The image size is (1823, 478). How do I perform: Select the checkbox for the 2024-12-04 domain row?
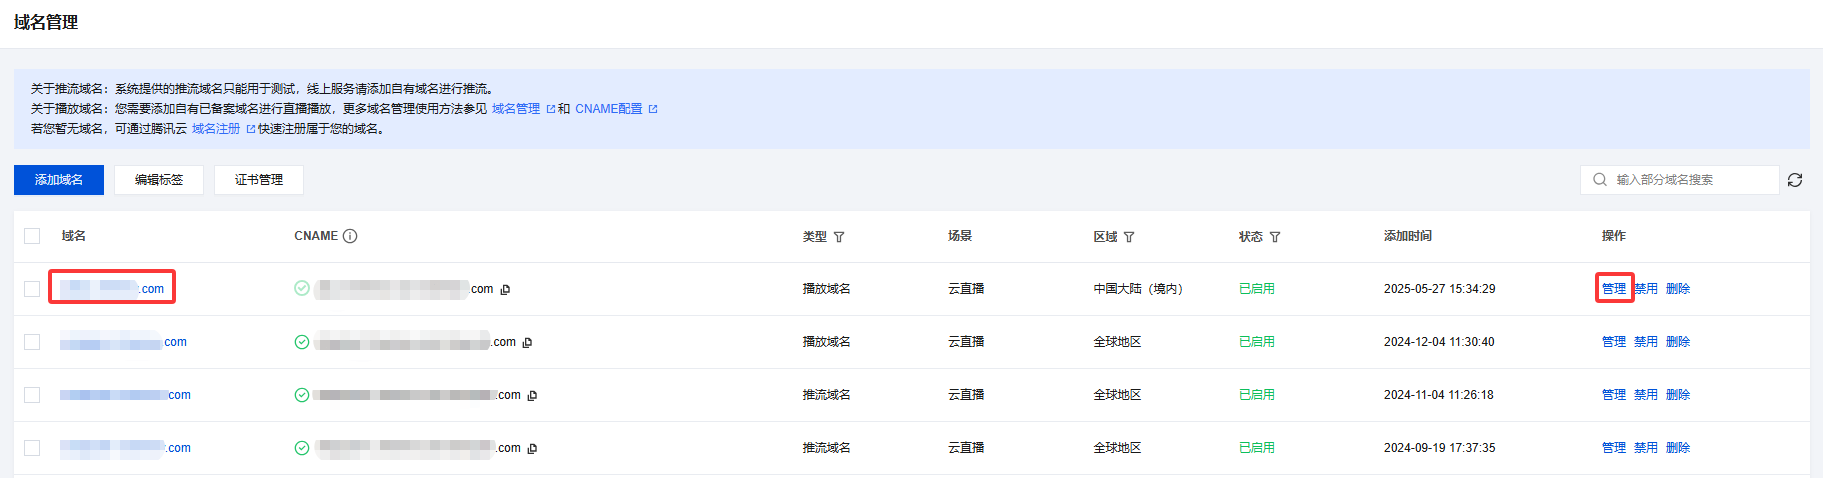coord(32,342)
